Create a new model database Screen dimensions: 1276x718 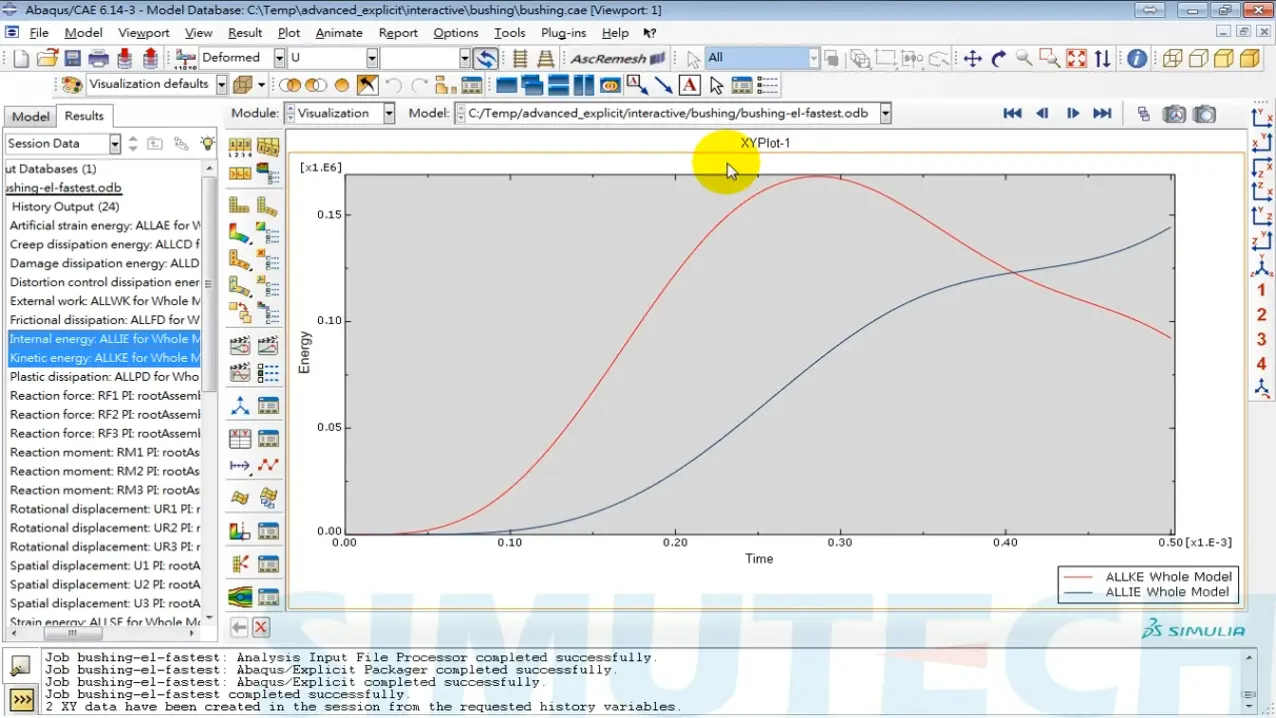[22, 59]
